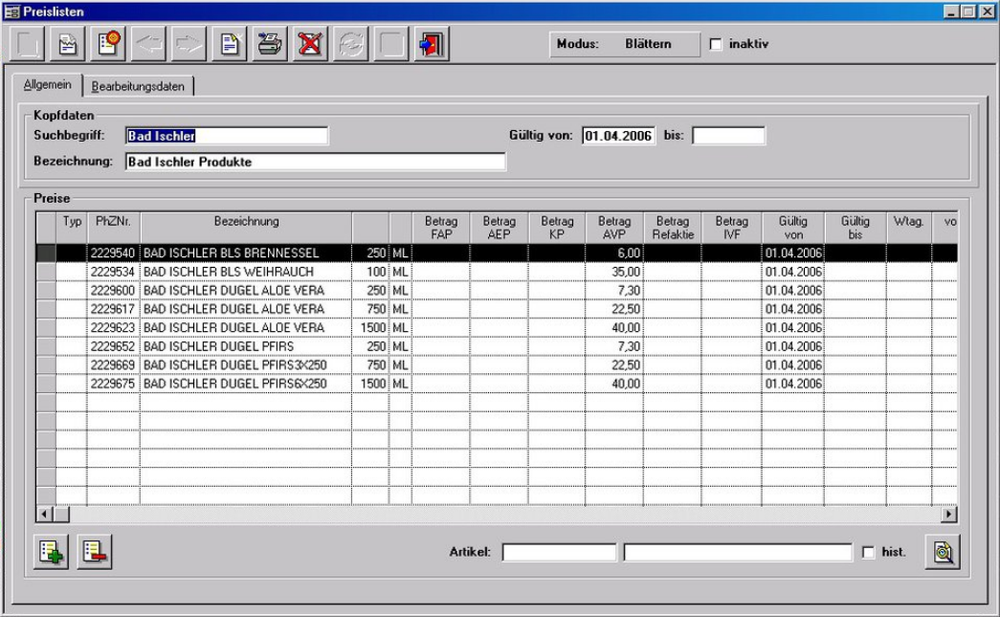Add a price row with green plus icon
Viewport: 1000px width, 617px height.
click(x=50, y=552)
